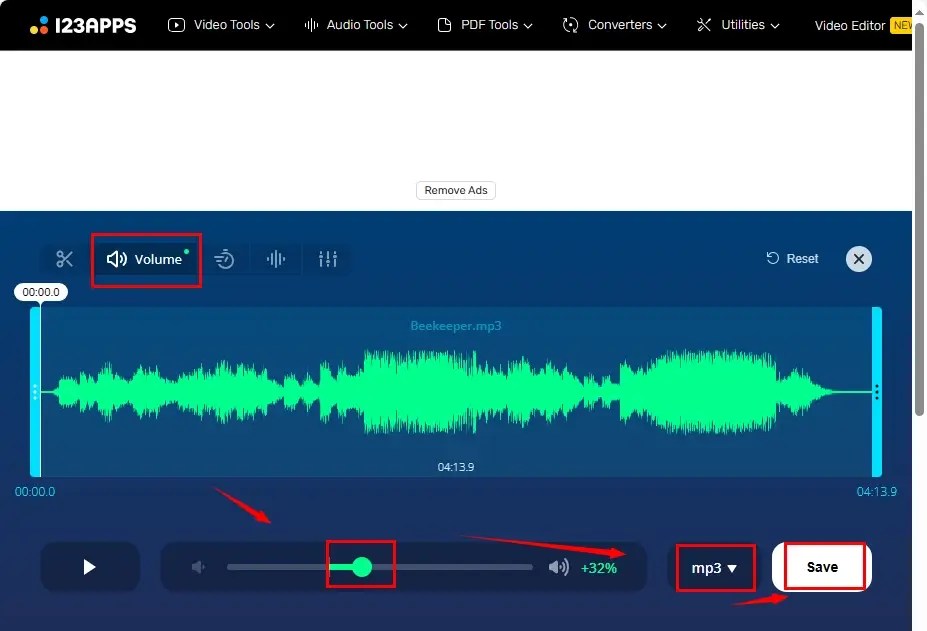Open the audio settings sliders tool
This screenshot has height=631, width=927.
click(328, 258)
